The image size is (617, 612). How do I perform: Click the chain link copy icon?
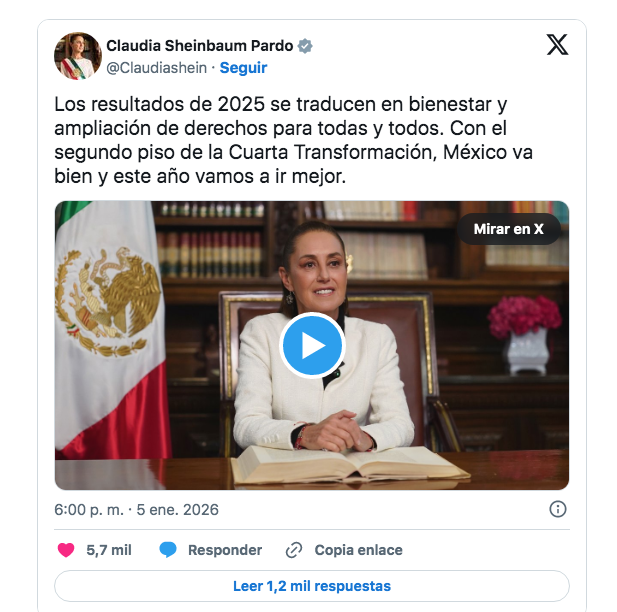(x=294, y=550)
